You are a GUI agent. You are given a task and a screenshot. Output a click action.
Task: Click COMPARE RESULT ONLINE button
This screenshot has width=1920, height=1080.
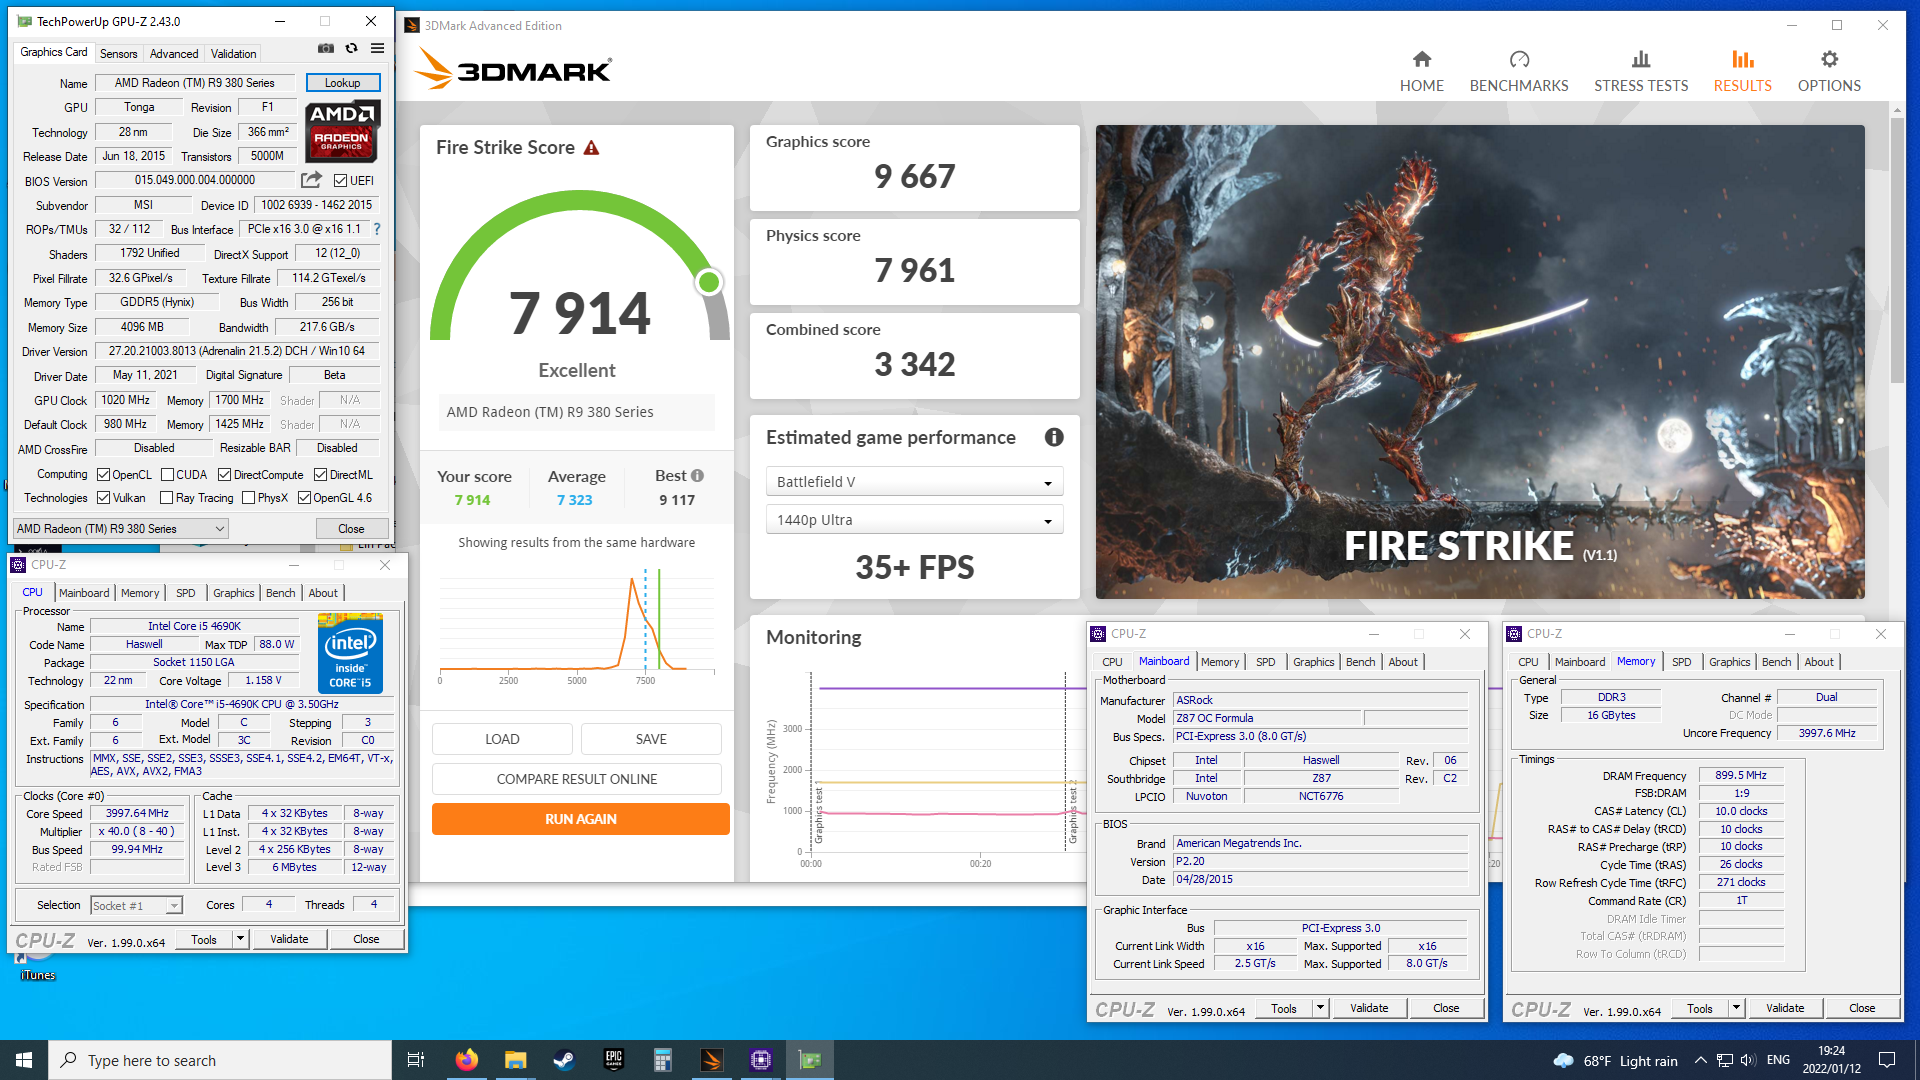(577, 779)
